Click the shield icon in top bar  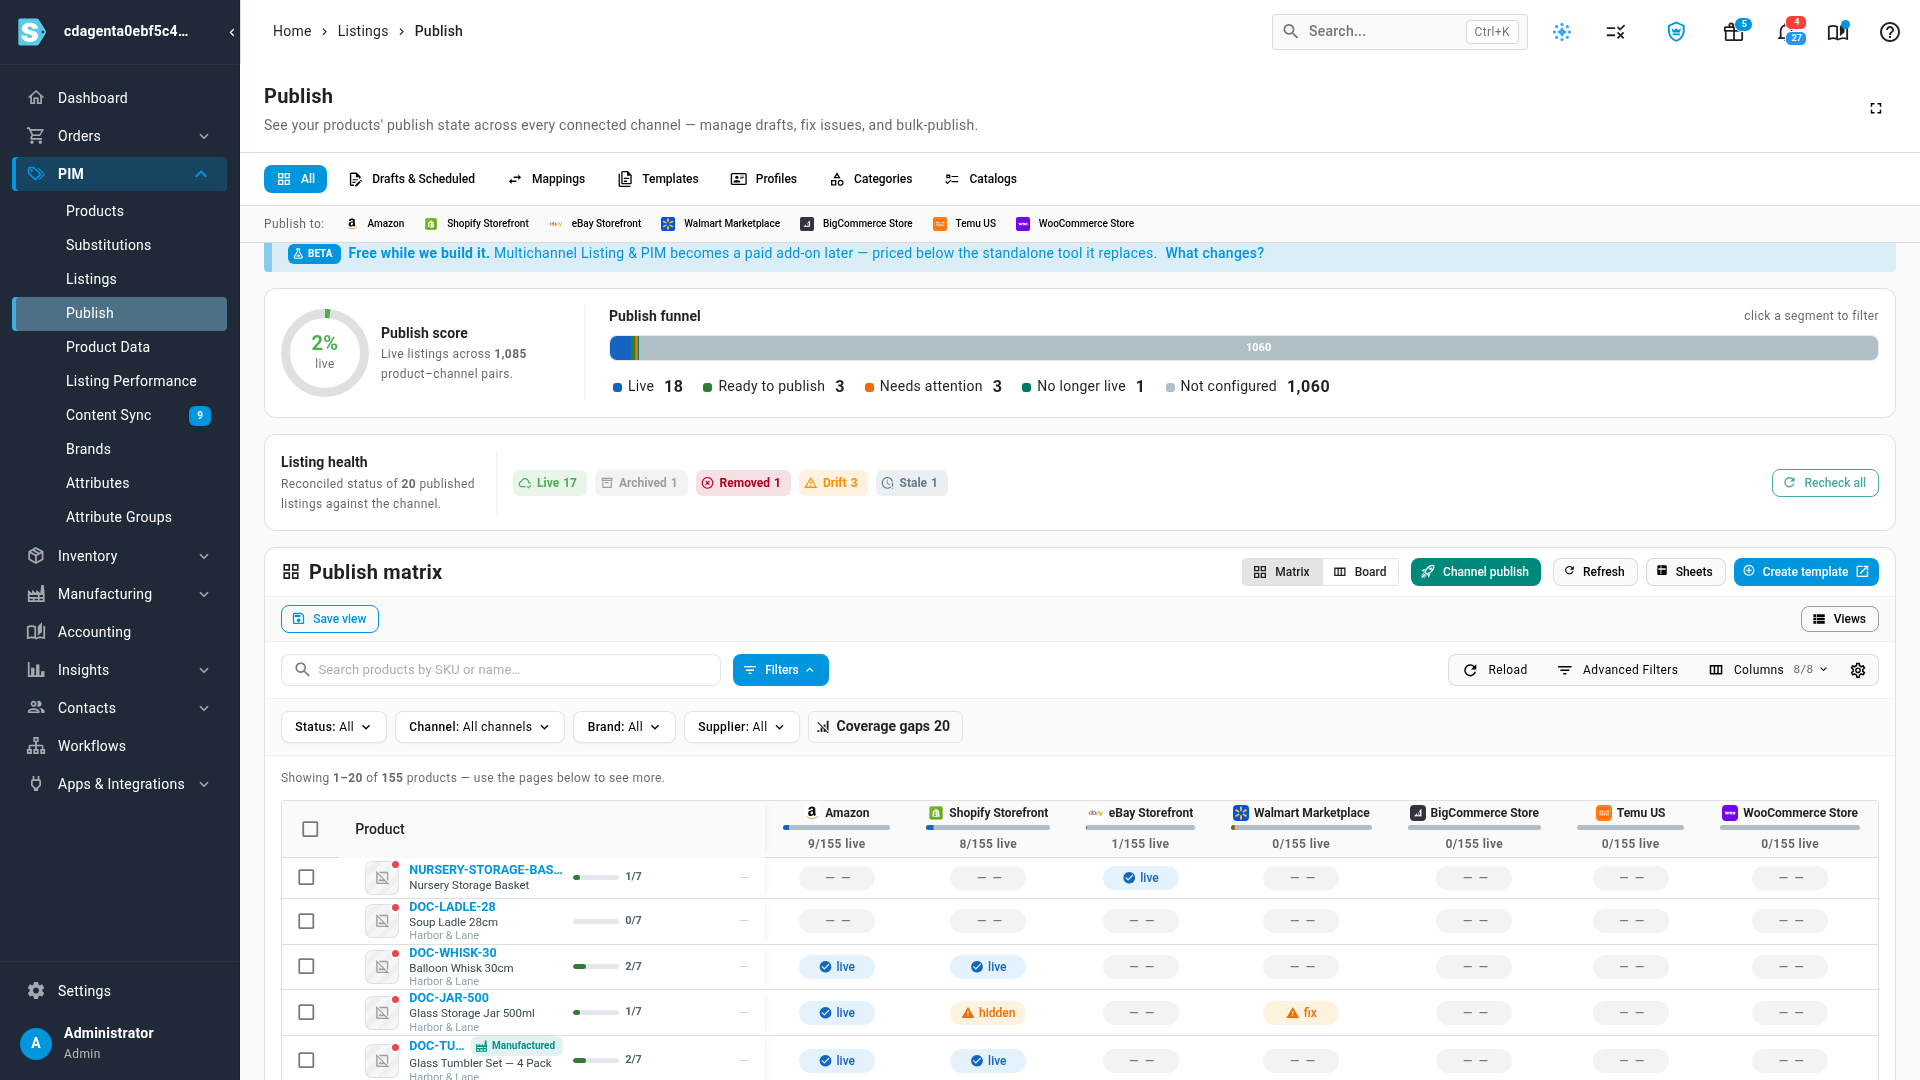1676,32
